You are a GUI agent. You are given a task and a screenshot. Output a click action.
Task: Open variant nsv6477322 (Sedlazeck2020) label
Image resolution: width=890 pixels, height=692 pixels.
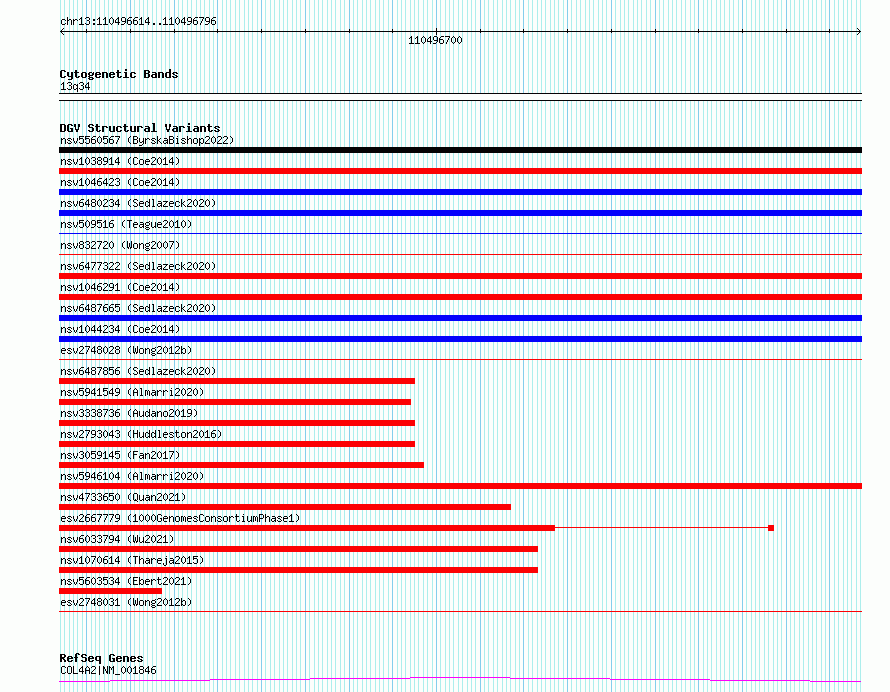coord(138,266)
